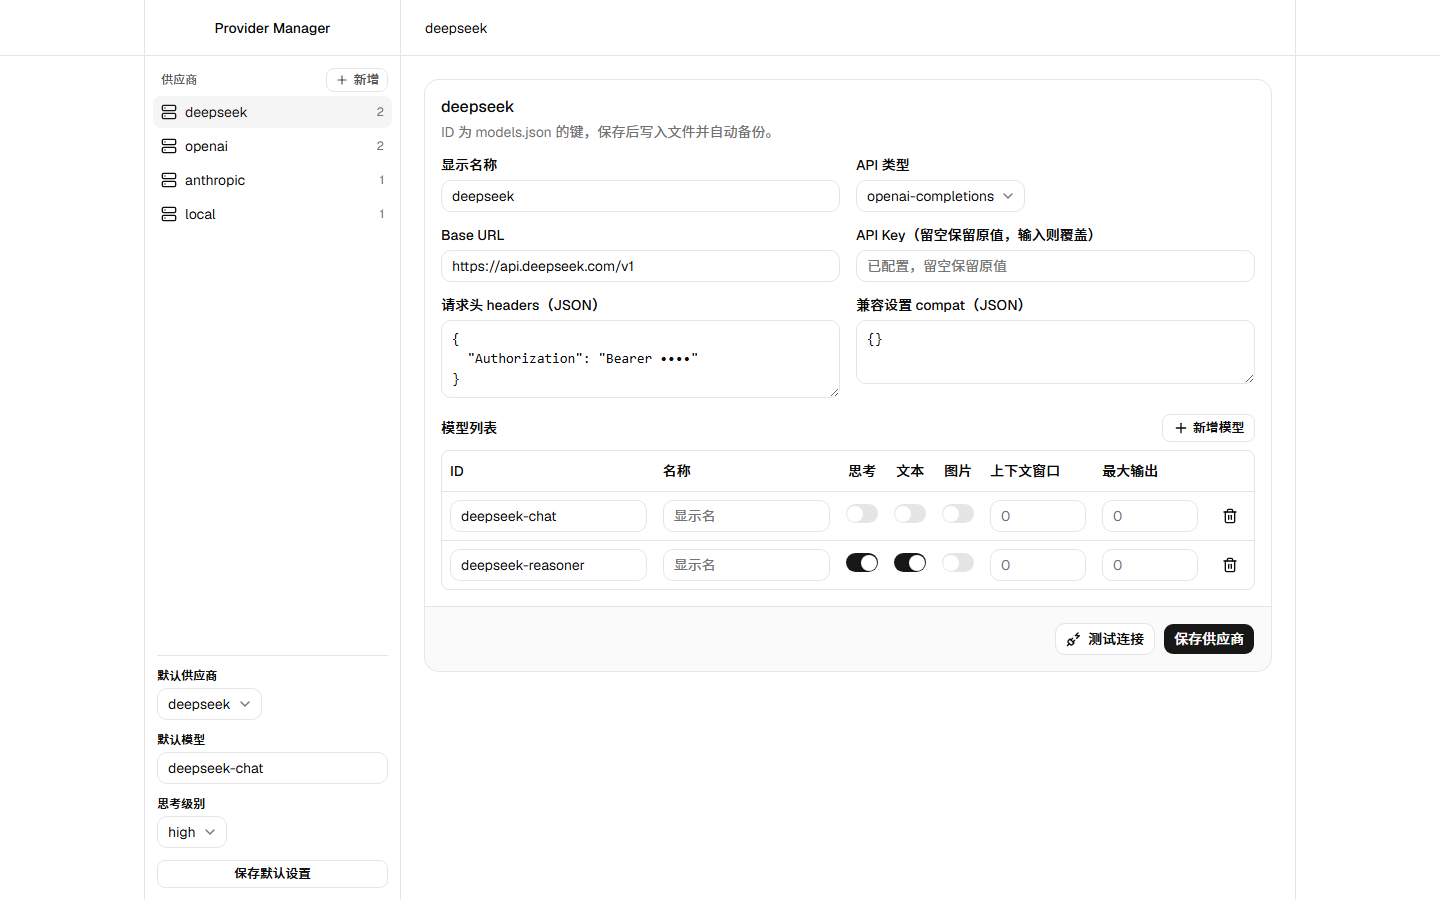Focus the 默认模型 deepseek-chat field
Screen dimensions: 1440x900
(x=272, y=768)
